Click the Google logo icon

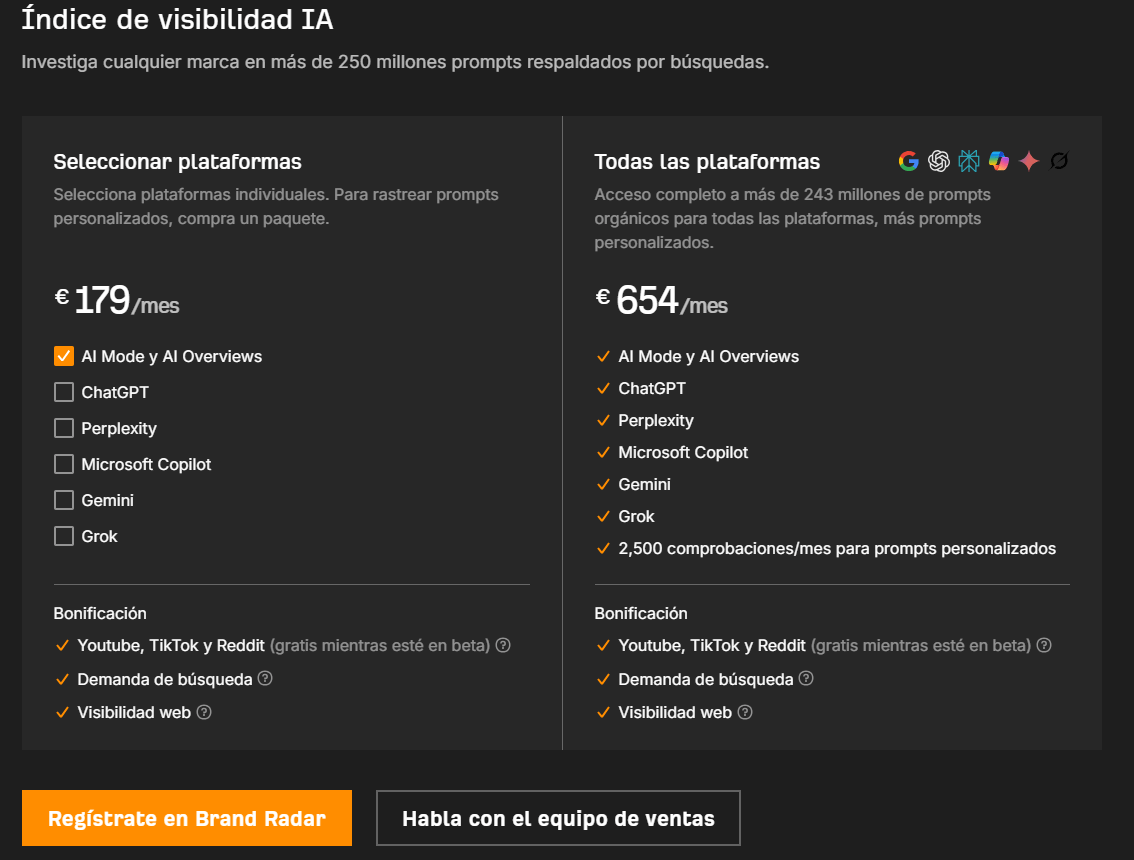point(908,161)
